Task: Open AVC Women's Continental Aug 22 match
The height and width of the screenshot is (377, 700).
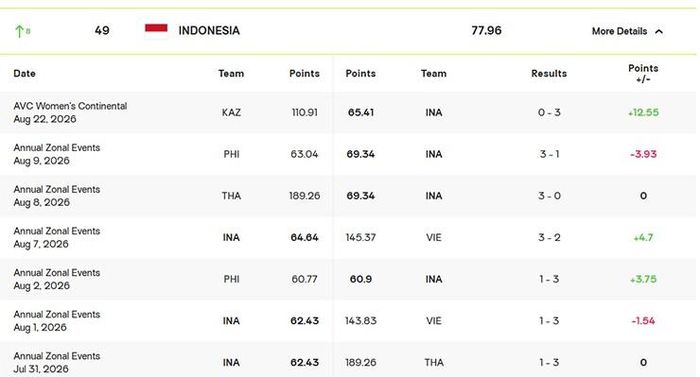Action: pyautogui.click(x=348, y=113)
